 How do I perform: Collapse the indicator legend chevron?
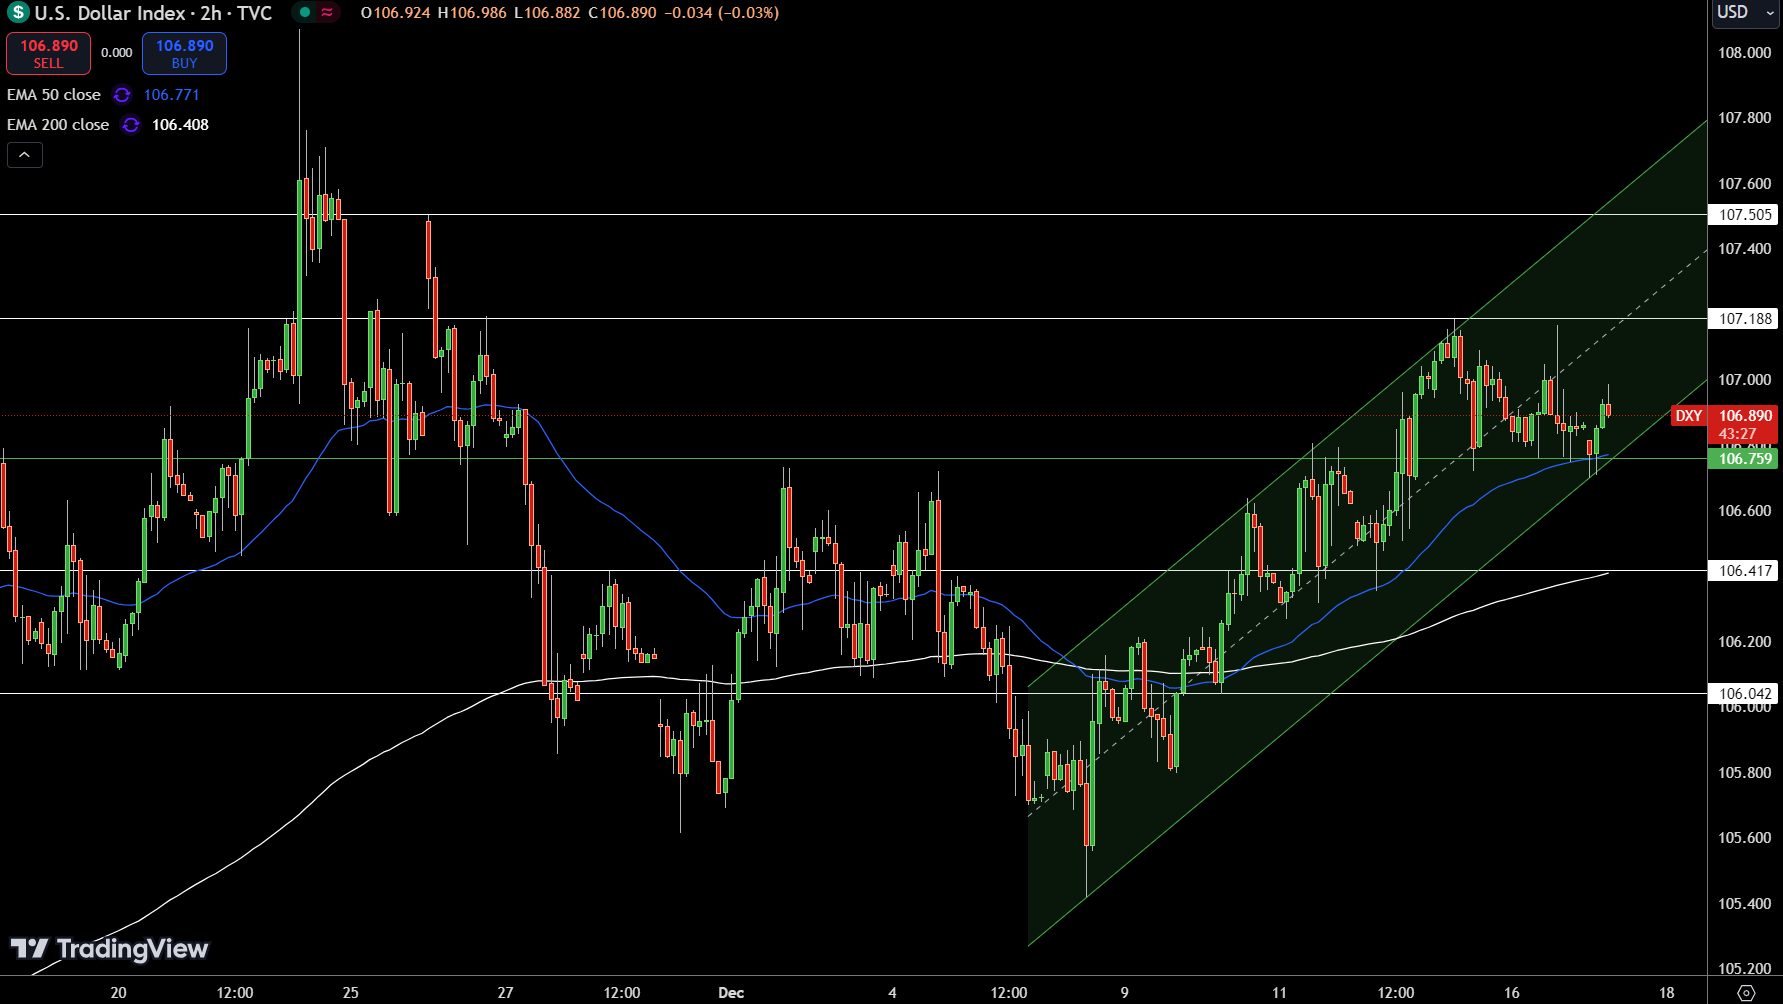pos(24,155)
